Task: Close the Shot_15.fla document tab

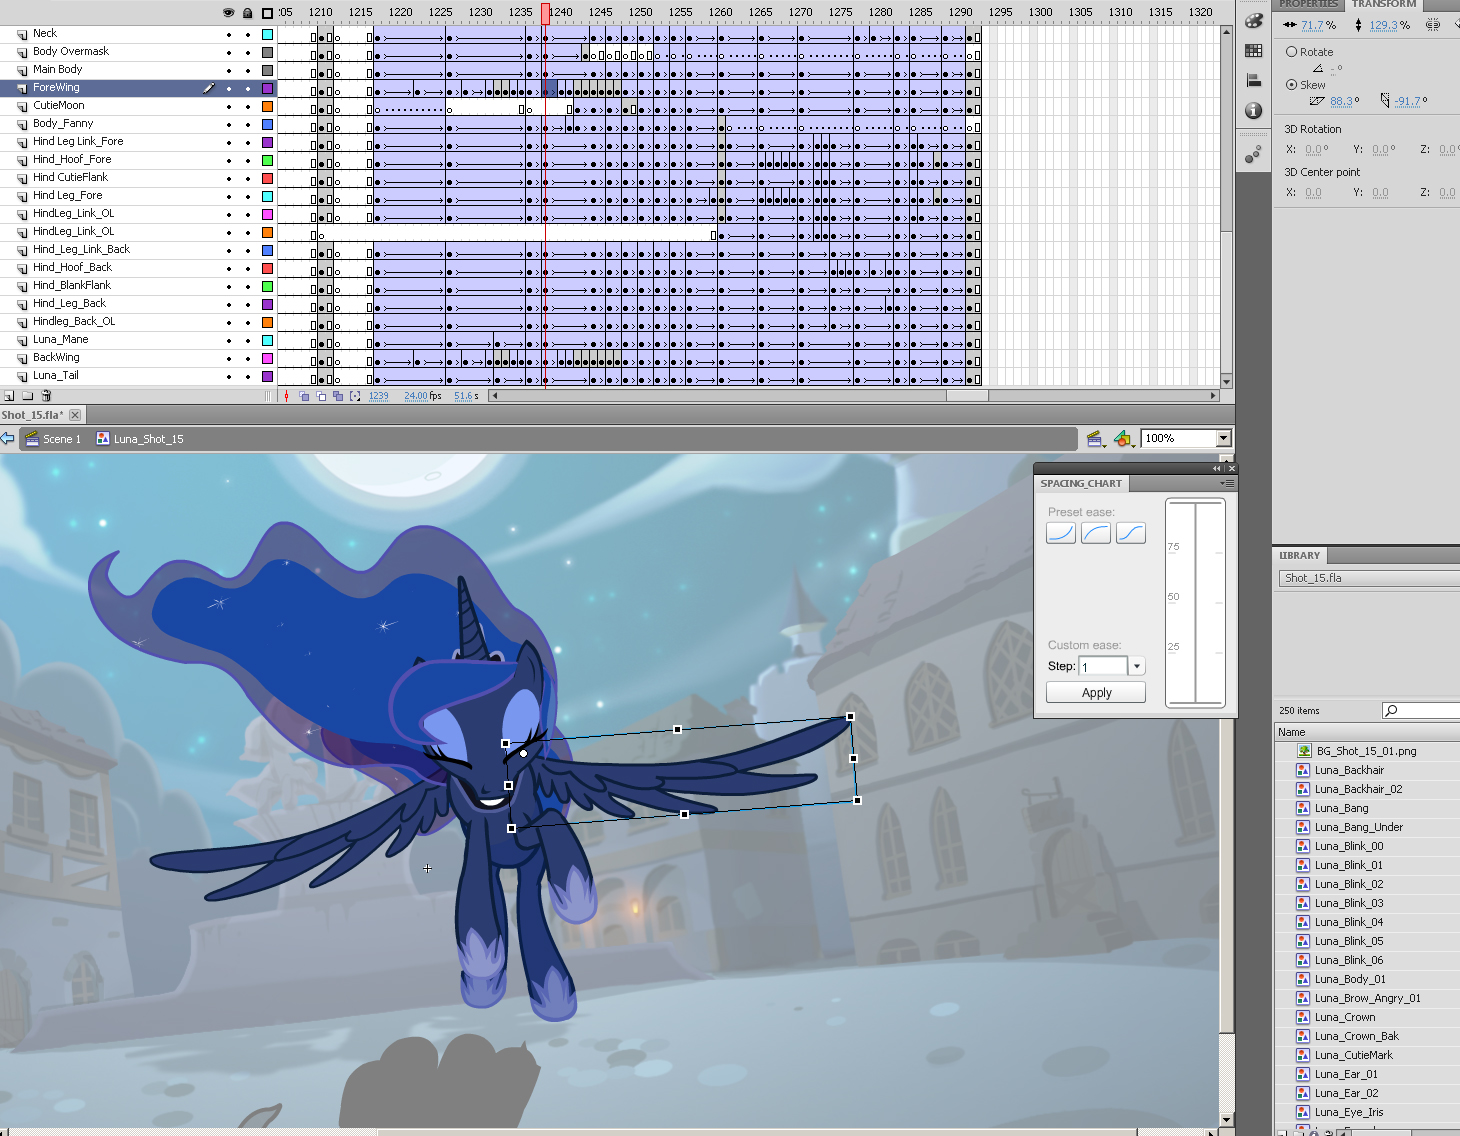Action: click(x=75, y=415)
